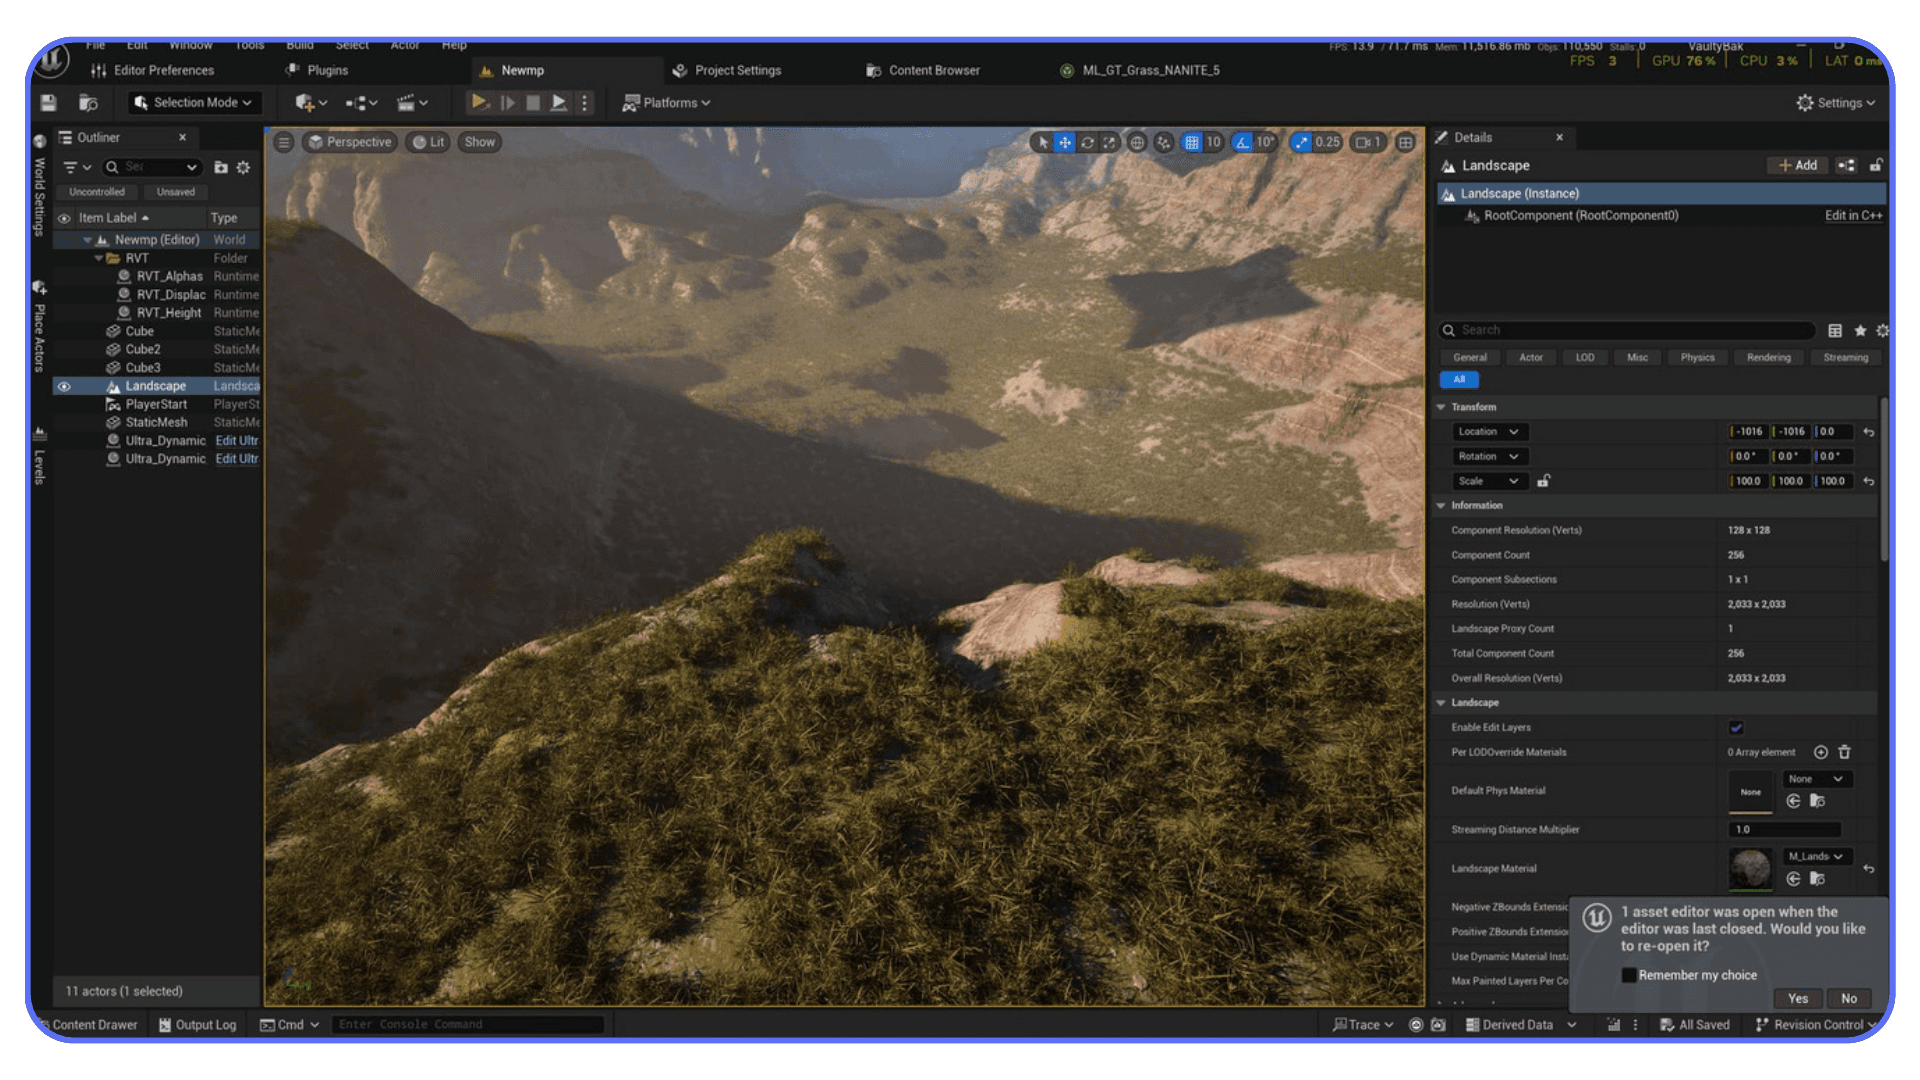Viewport: 1920px width, 1080px height.
Task: Select the Physics filter in Details
Action: [x=1697, y=357]
